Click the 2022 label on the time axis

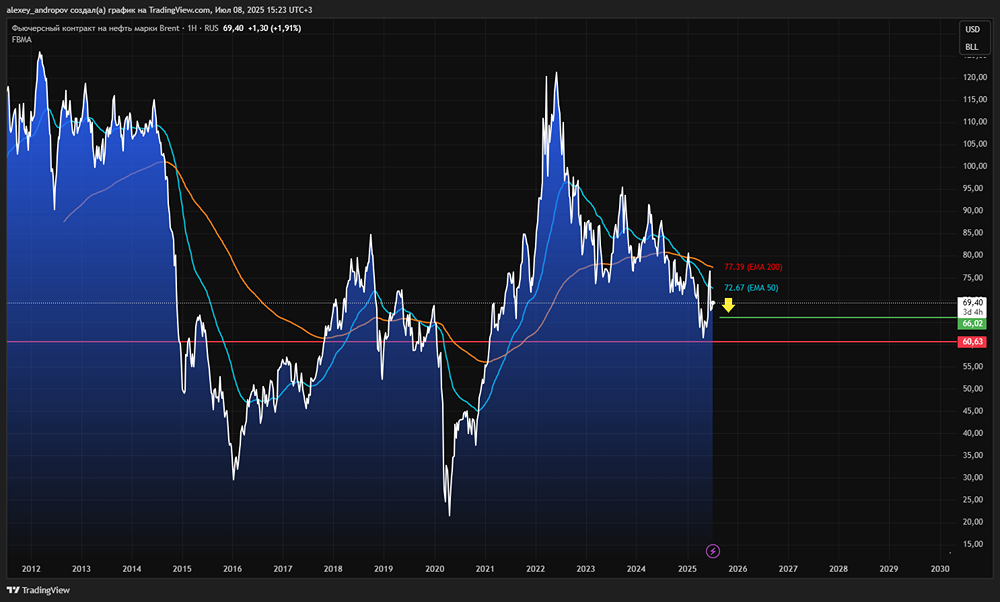coord(535,569)
